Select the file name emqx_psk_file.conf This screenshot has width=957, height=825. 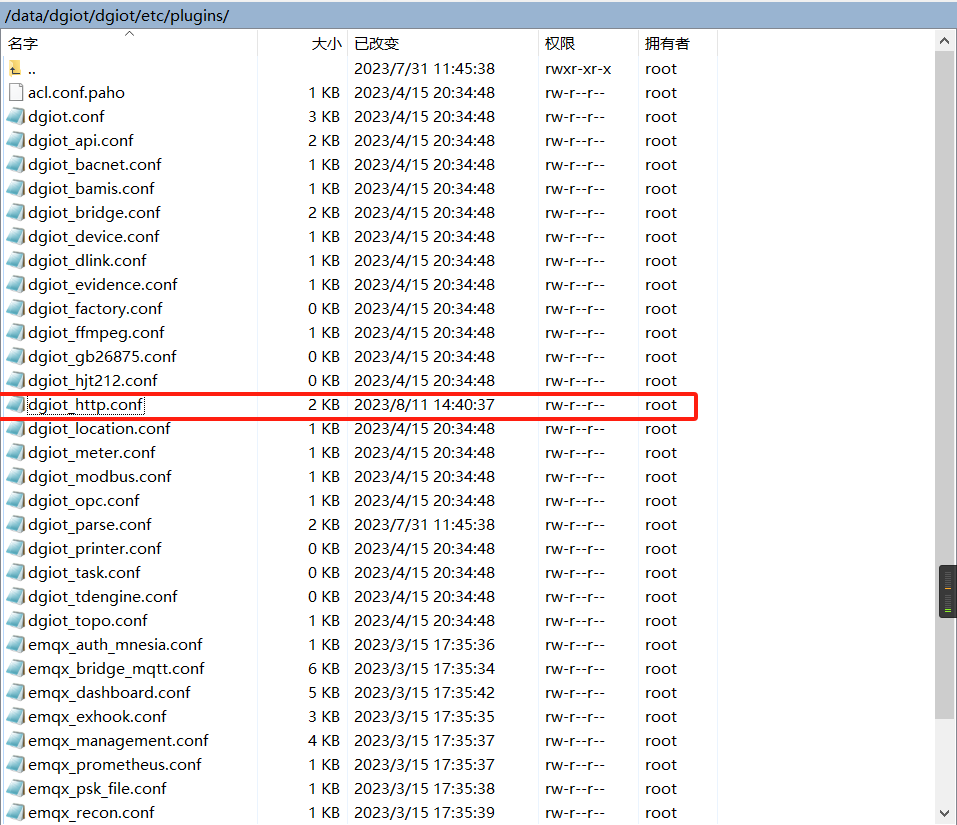97,788
